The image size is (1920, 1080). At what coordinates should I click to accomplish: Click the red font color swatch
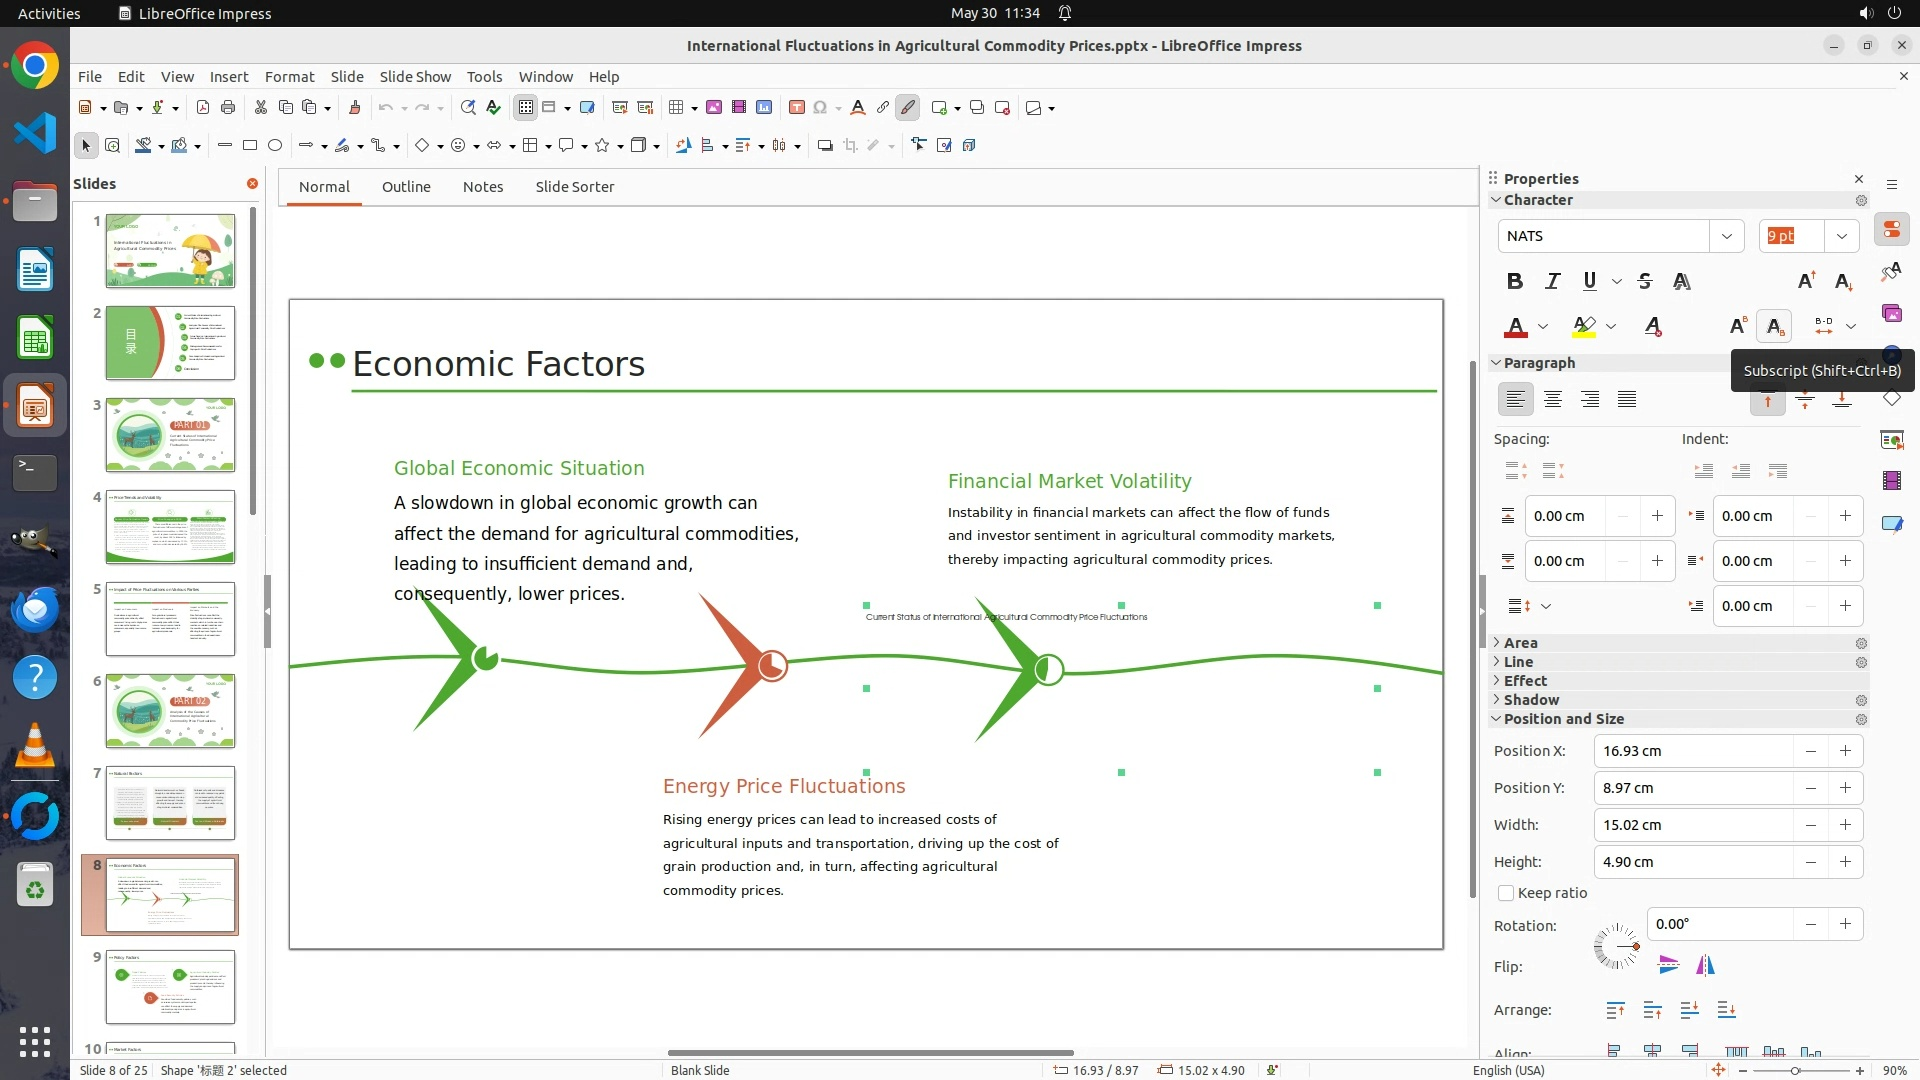pyautogui.click(x=1516, y=327)
